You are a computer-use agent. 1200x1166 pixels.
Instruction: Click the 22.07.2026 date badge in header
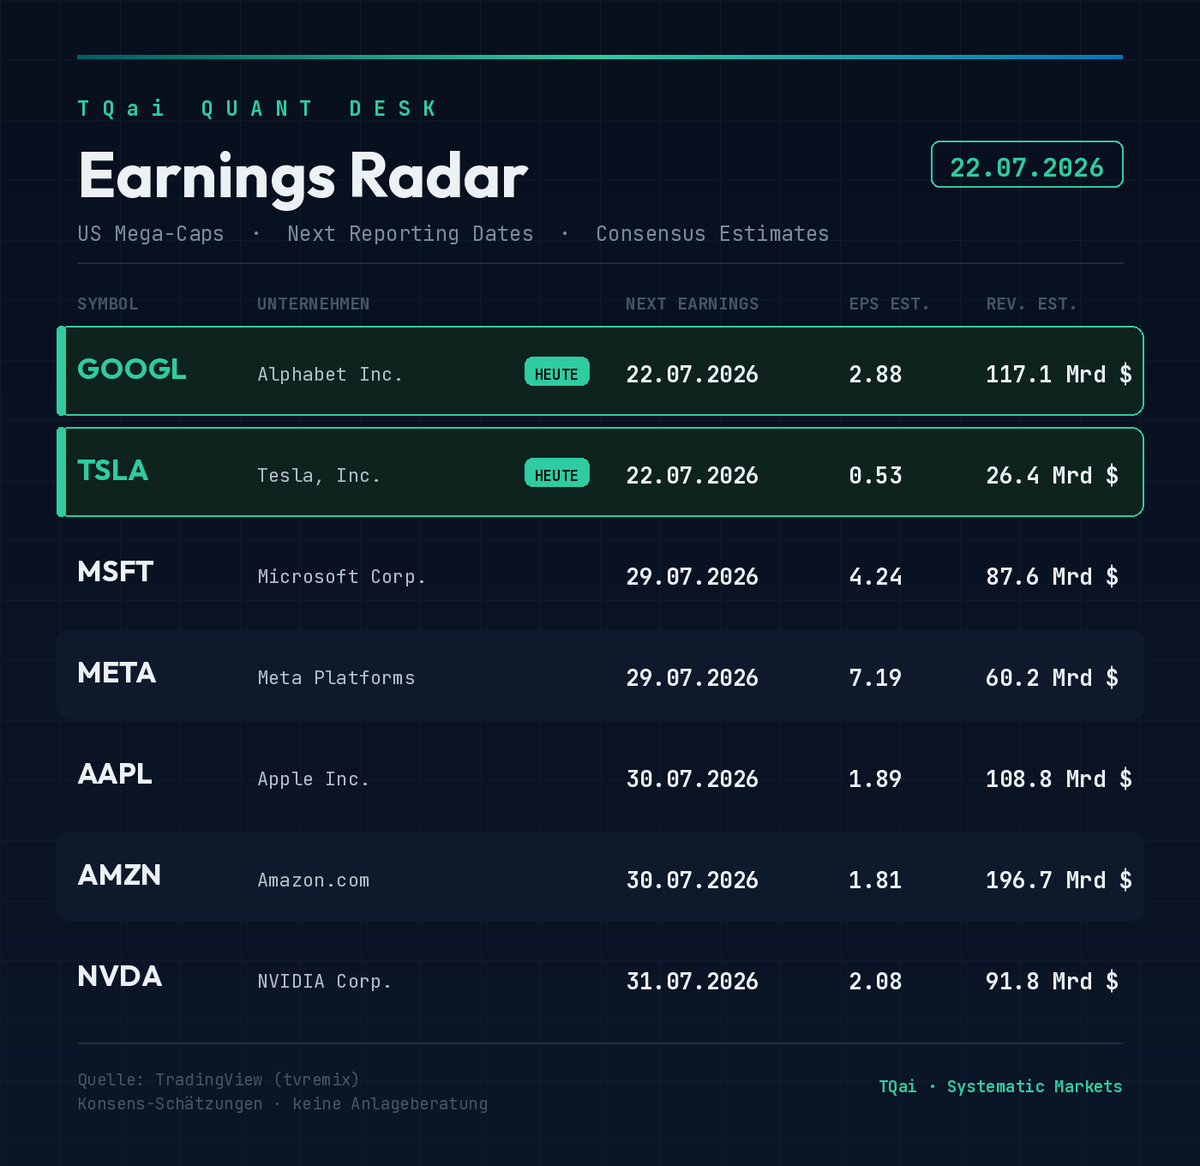pyautogui.click(x=1027, y=165)
